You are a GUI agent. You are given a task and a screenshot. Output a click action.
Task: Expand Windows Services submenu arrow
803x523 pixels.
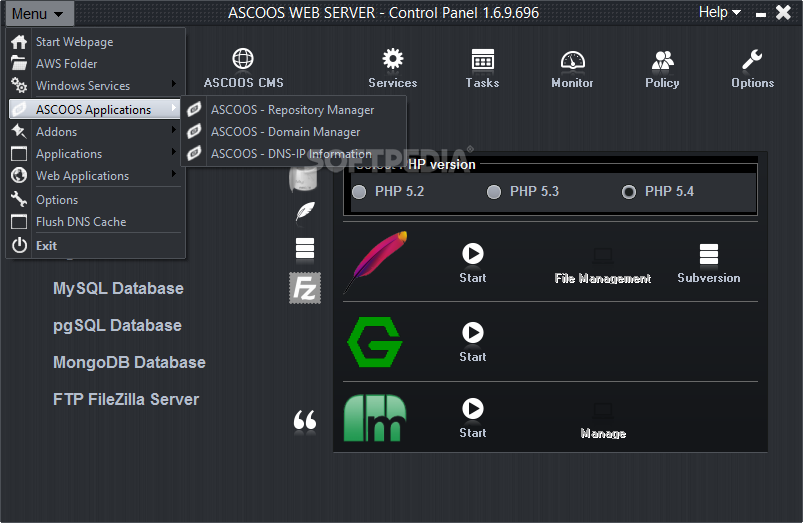tap(174, 83)
